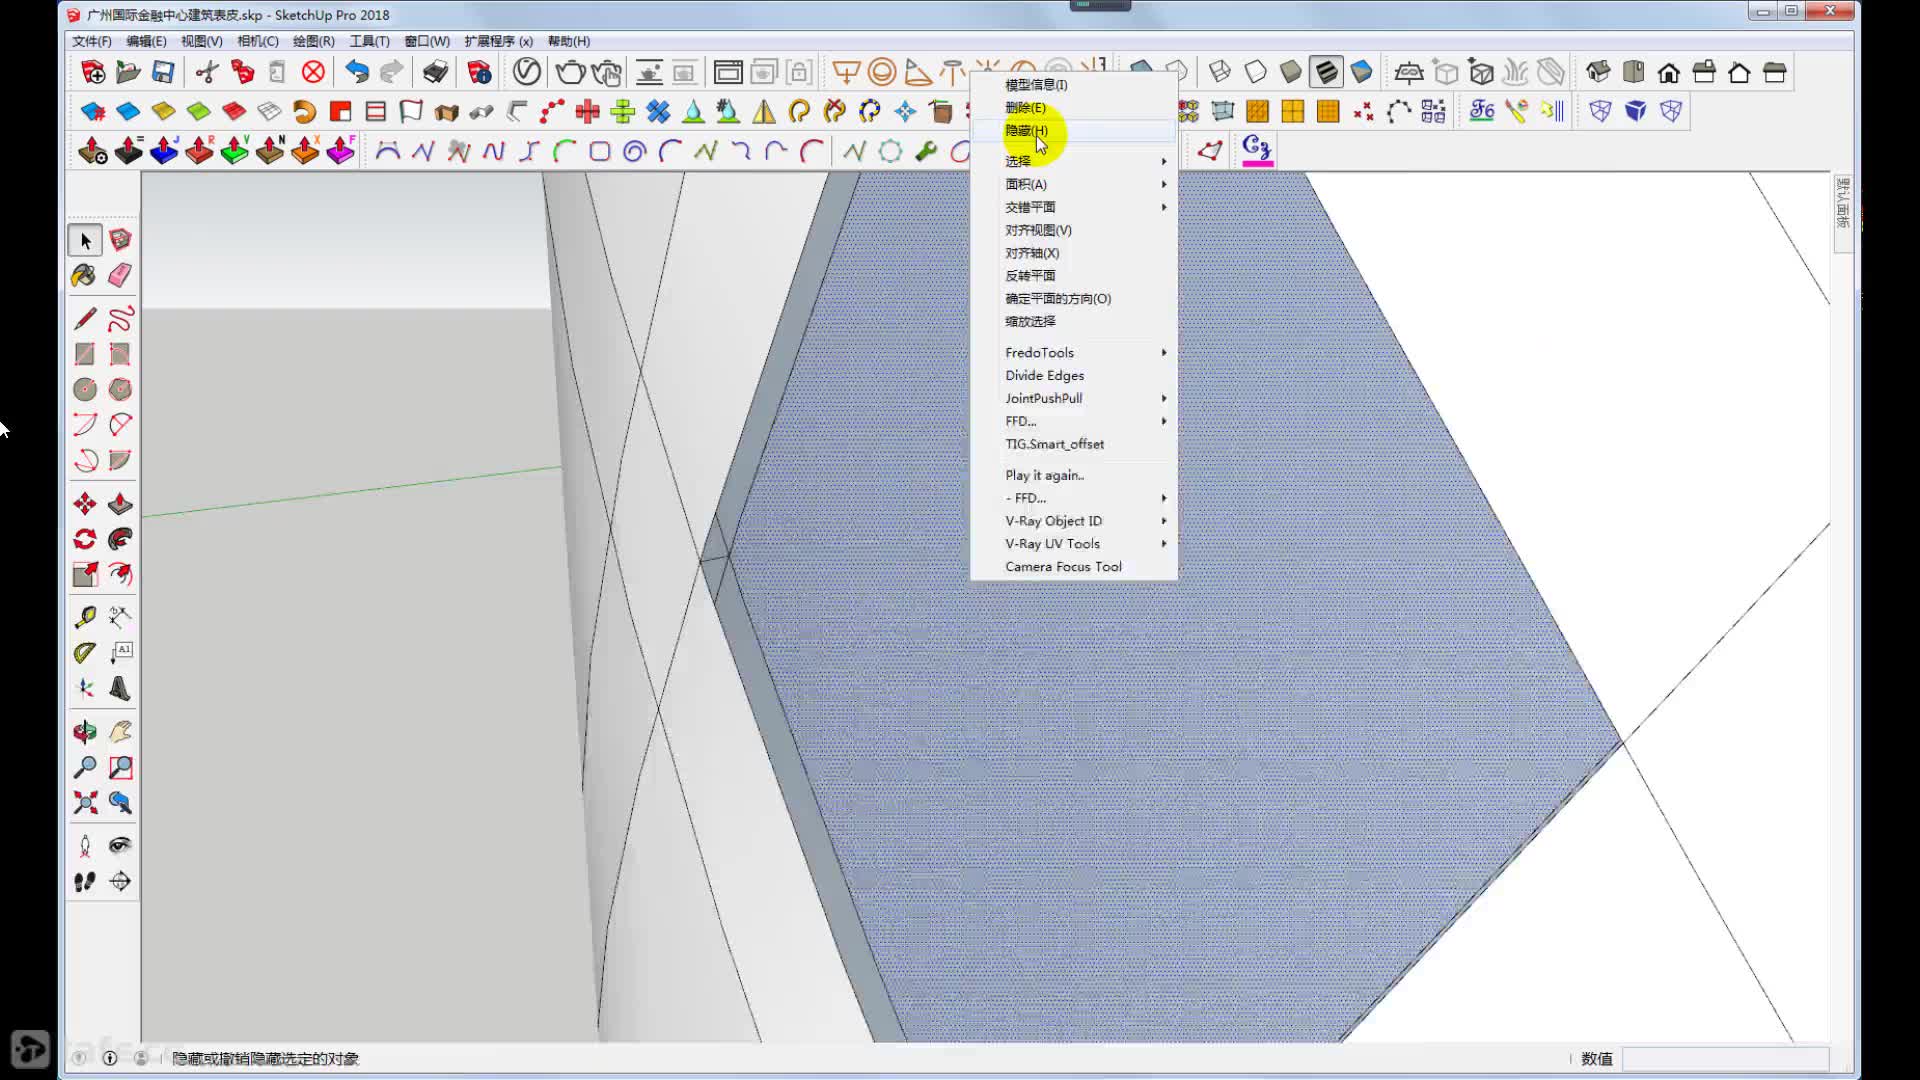Image resolution: width=1920 pixels, height=1080 pixels.
Task: Select 确定平面的方向(O) entry
Action: [1075, 299]
